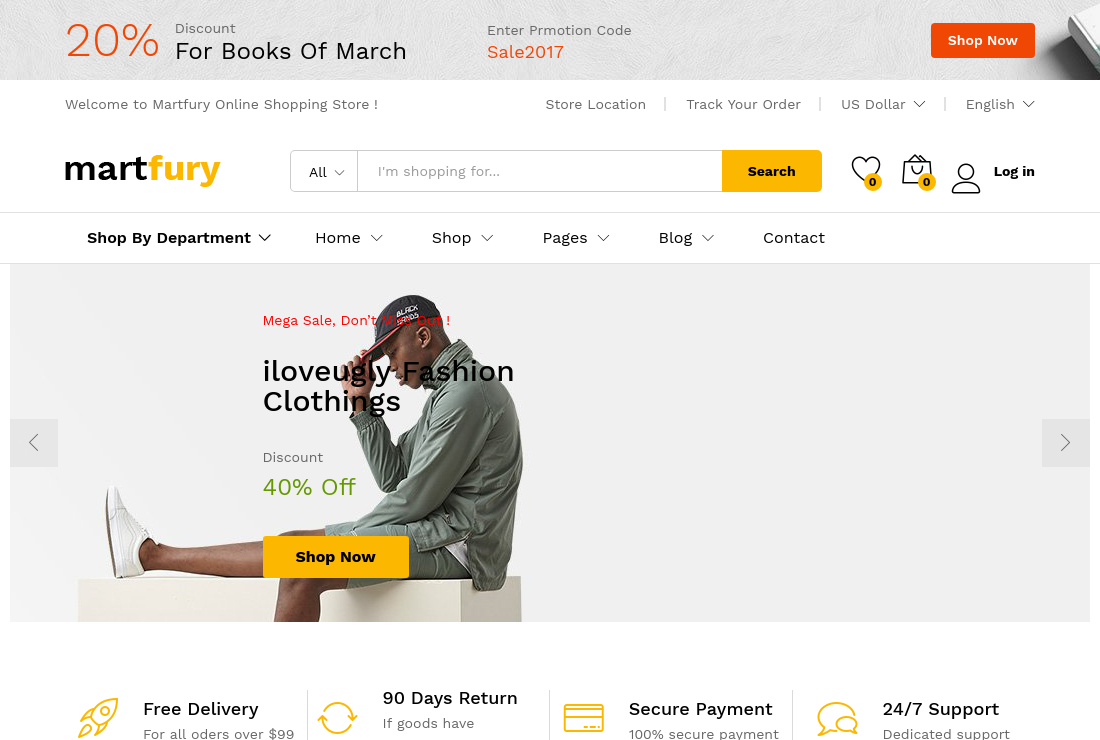Open the English language dropdown
1100x740 pixels.
pos(1000,105)
